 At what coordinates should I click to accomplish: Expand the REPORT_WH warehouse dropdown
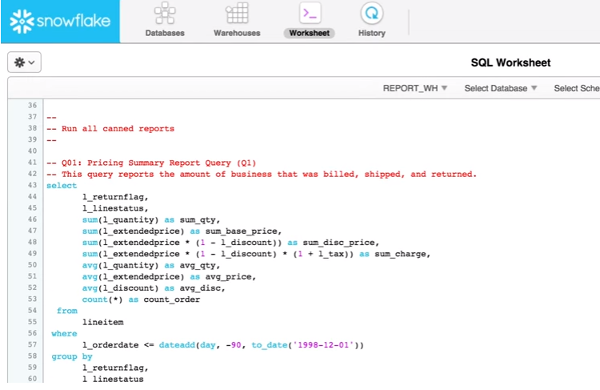[x=415, y=88]
